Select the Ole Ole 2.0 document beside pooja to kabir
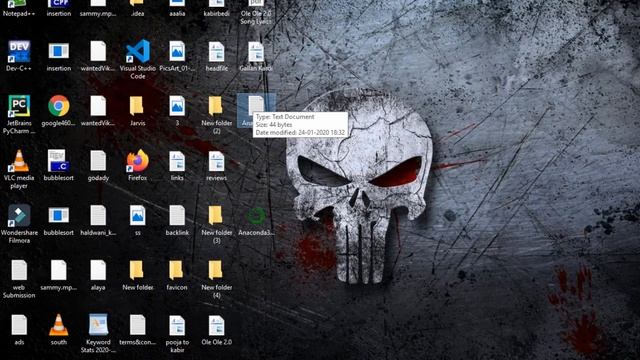The image size is (640, 360). tap(216, 330)
